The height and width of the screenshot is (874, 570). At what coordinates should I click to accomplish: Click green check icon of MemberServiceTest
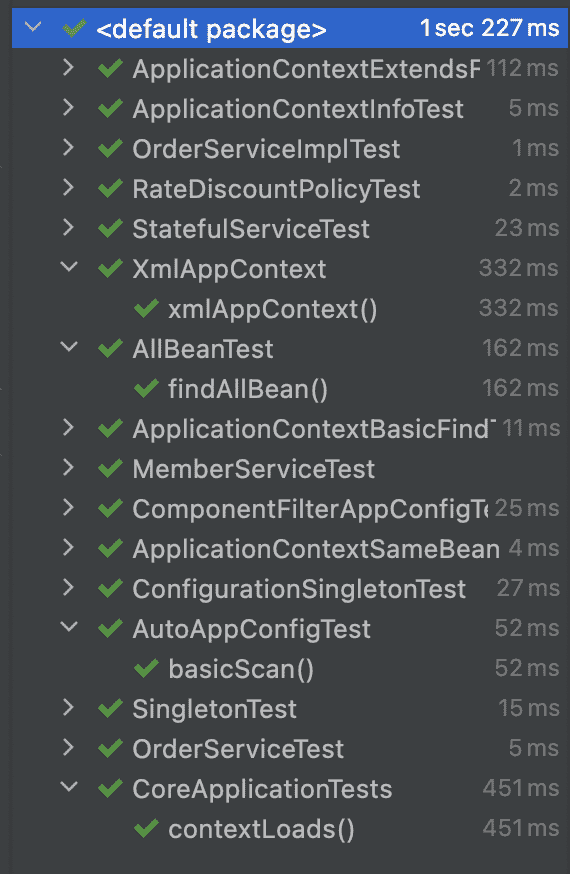coord(110,469)
